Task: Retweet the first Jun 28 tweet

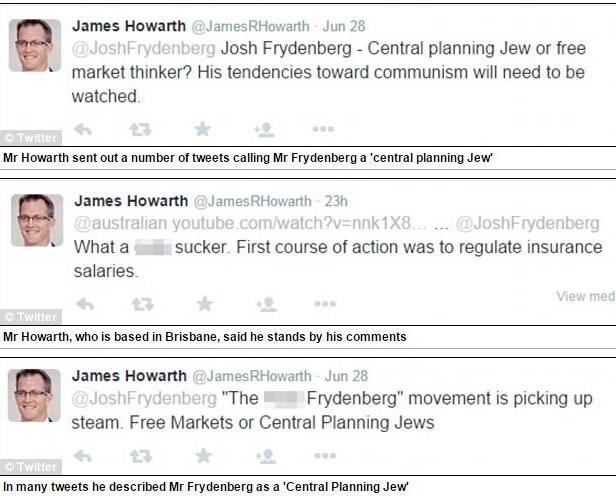Action: (x=140, y=129)
